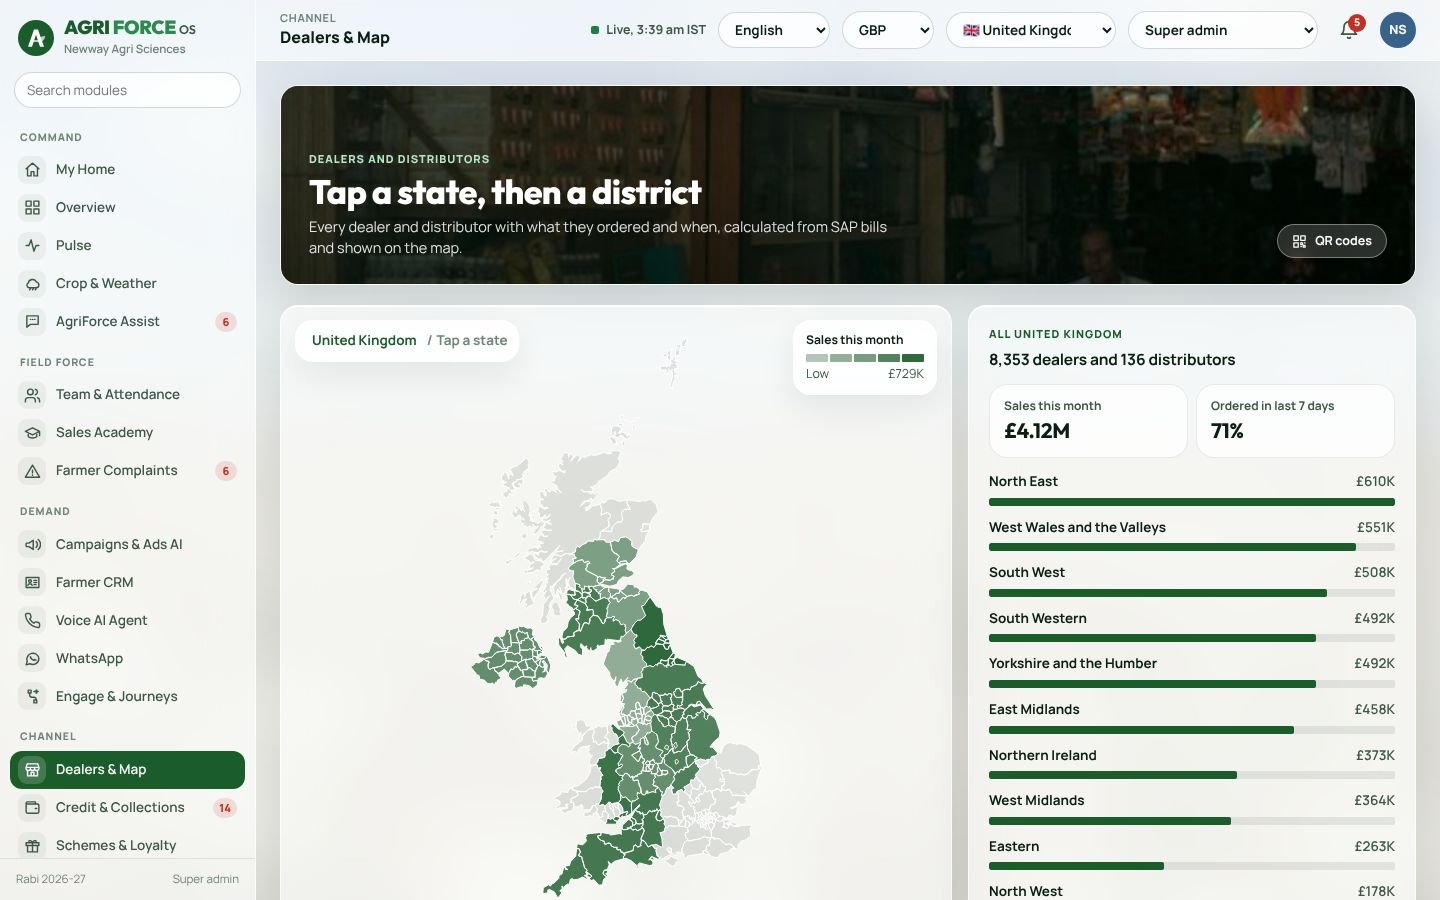1440x900 pixels.
Task: Select the West Midlands region row
Action: pos(1192,809)
